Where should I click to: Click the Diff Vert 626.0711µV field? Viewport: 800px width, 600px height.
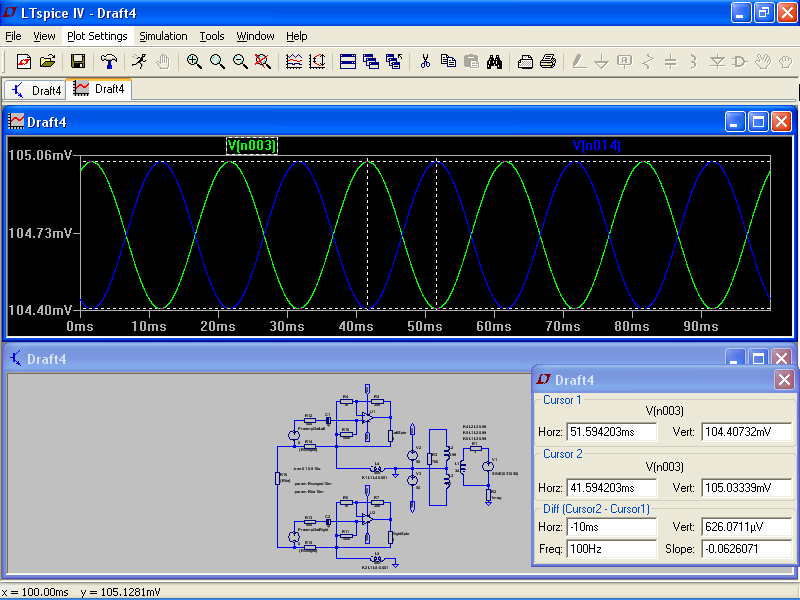pos(746,527)
